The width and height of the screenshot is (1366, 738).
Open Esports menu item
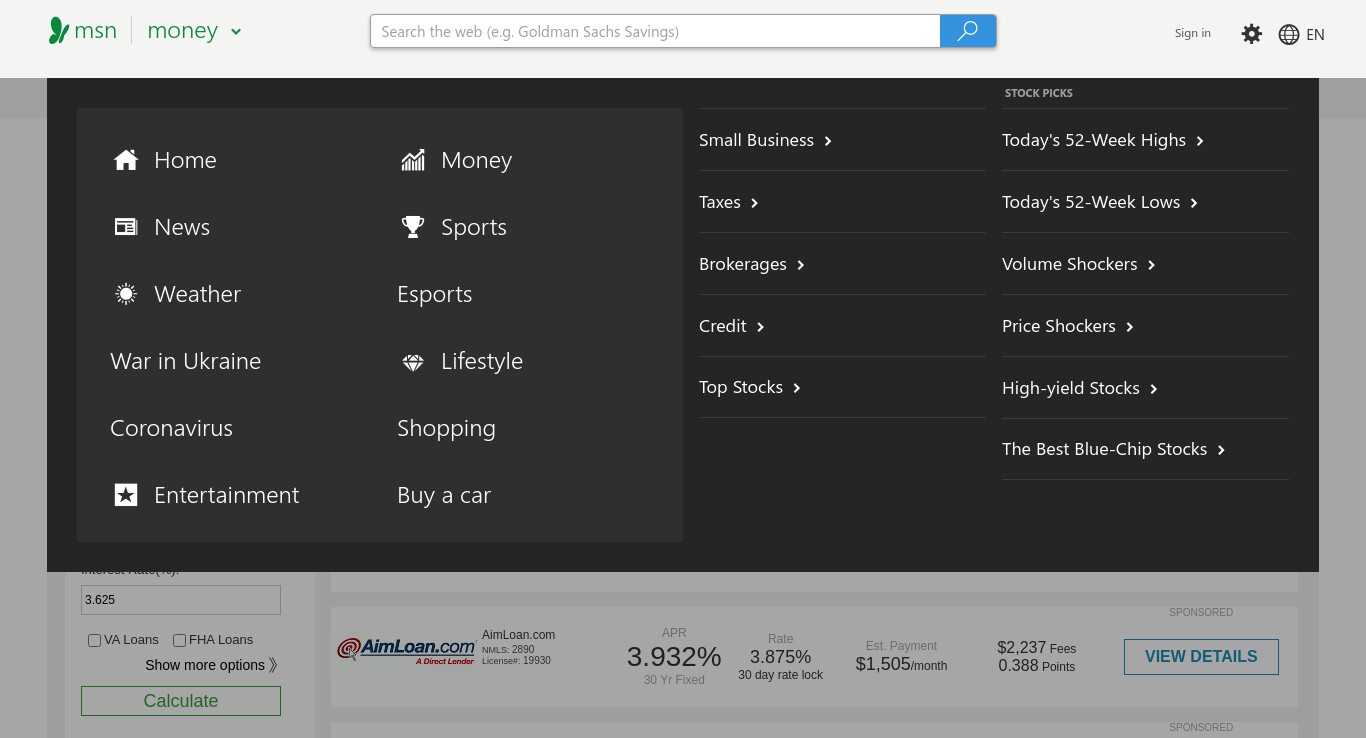pyautogui.click(x=434, y=294)
